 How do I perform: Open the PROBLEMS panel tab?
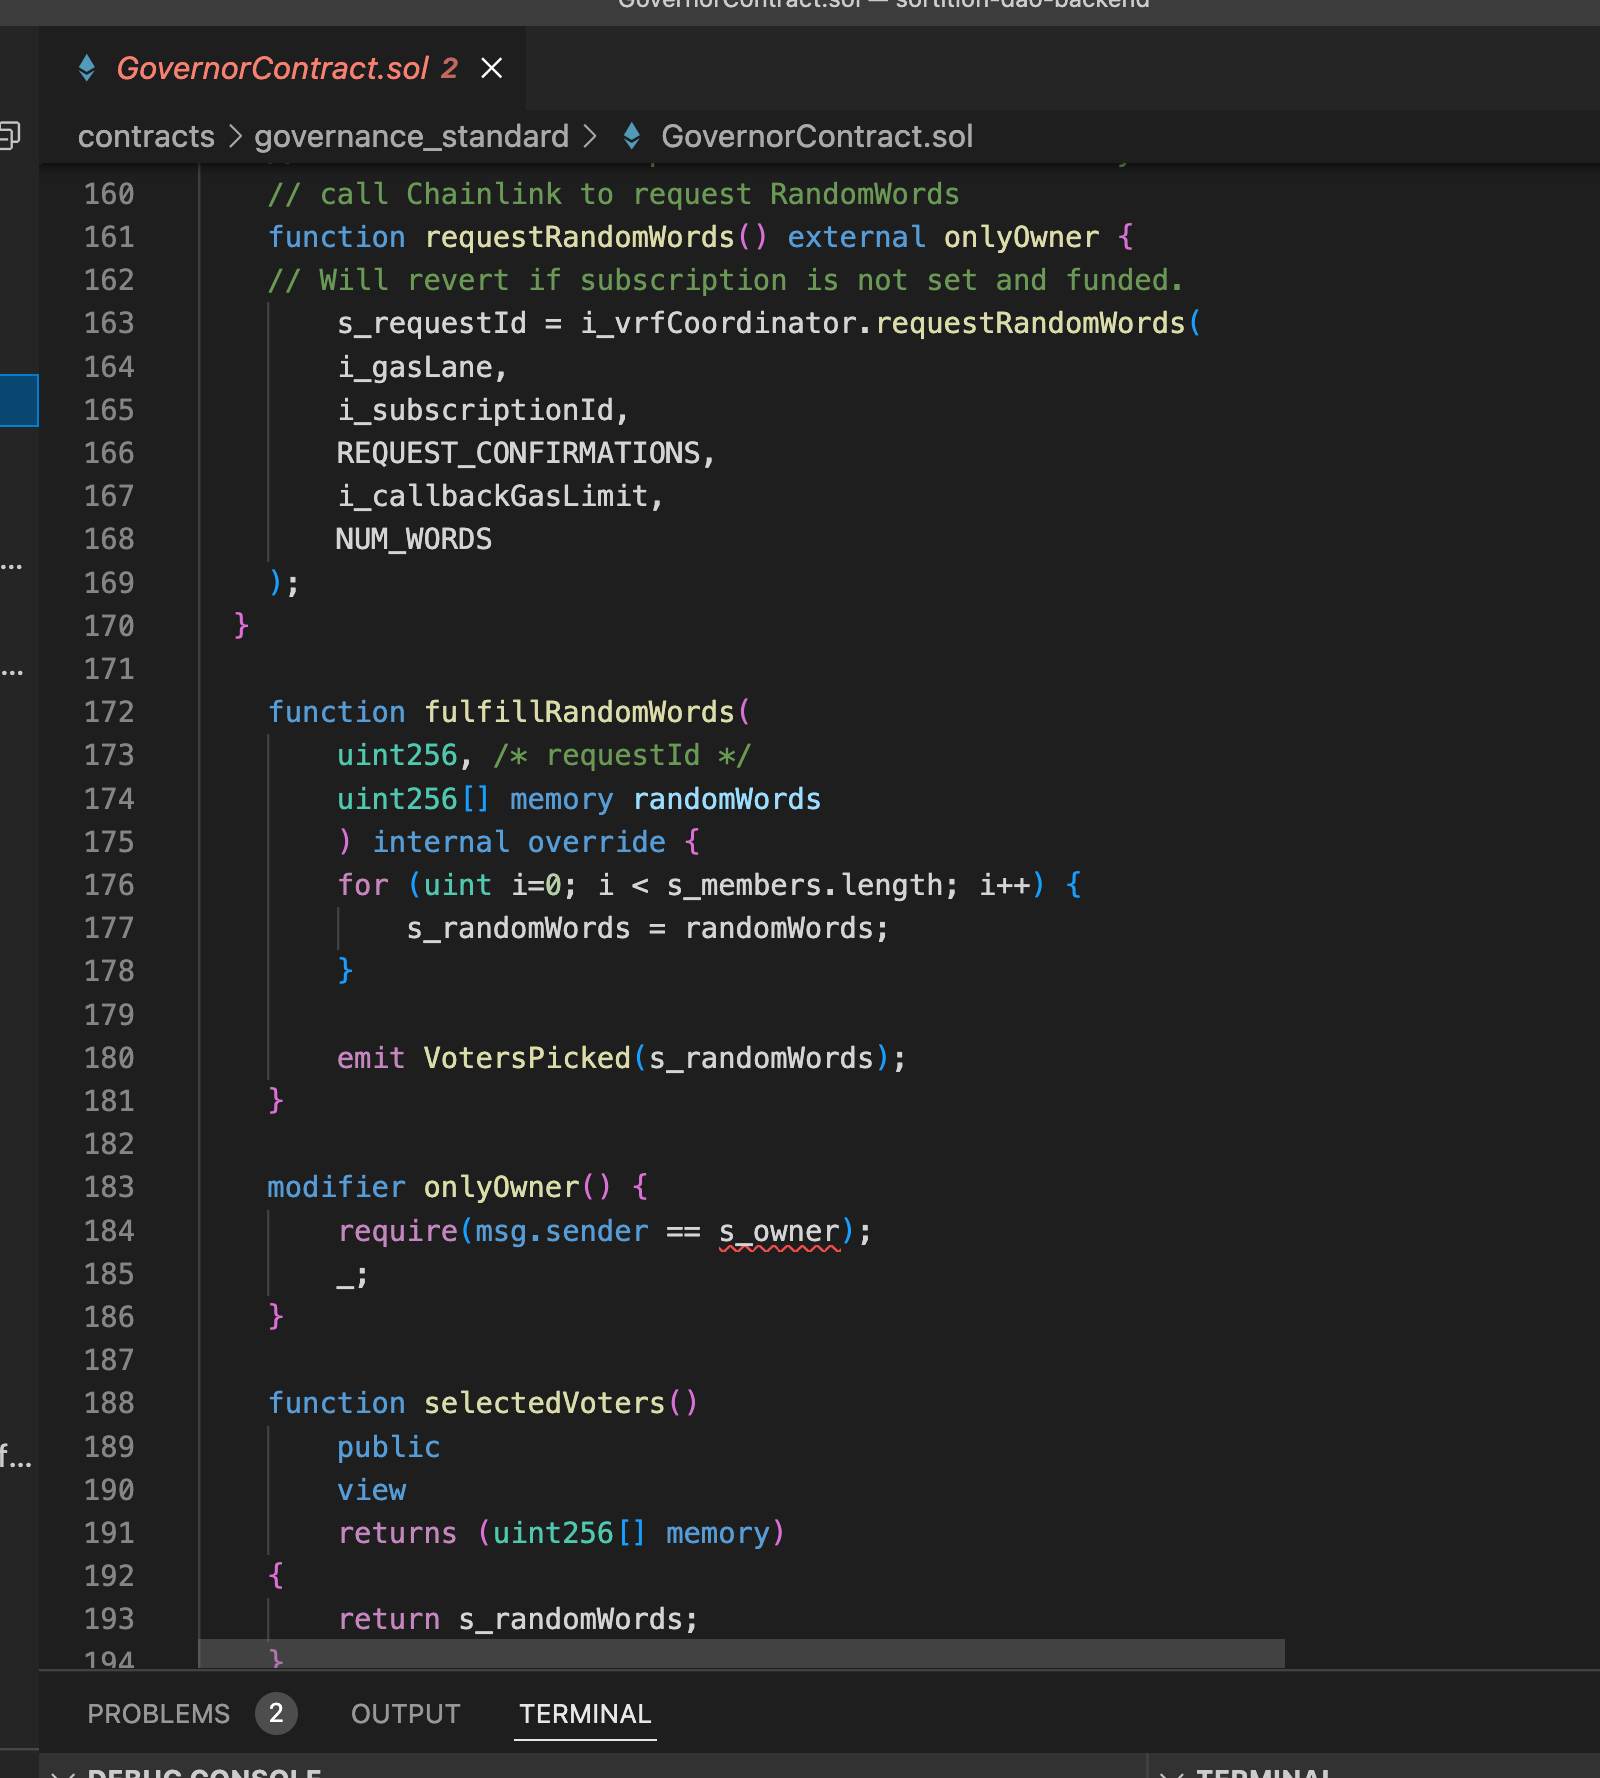158,1714
